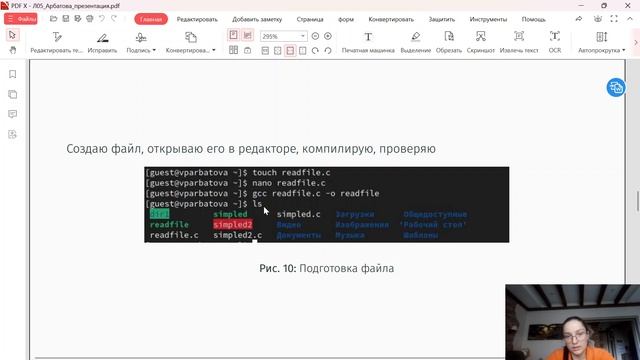Open the Инструменты tab
The height and width of the screenshot is (360, 640).
point(488,19)
